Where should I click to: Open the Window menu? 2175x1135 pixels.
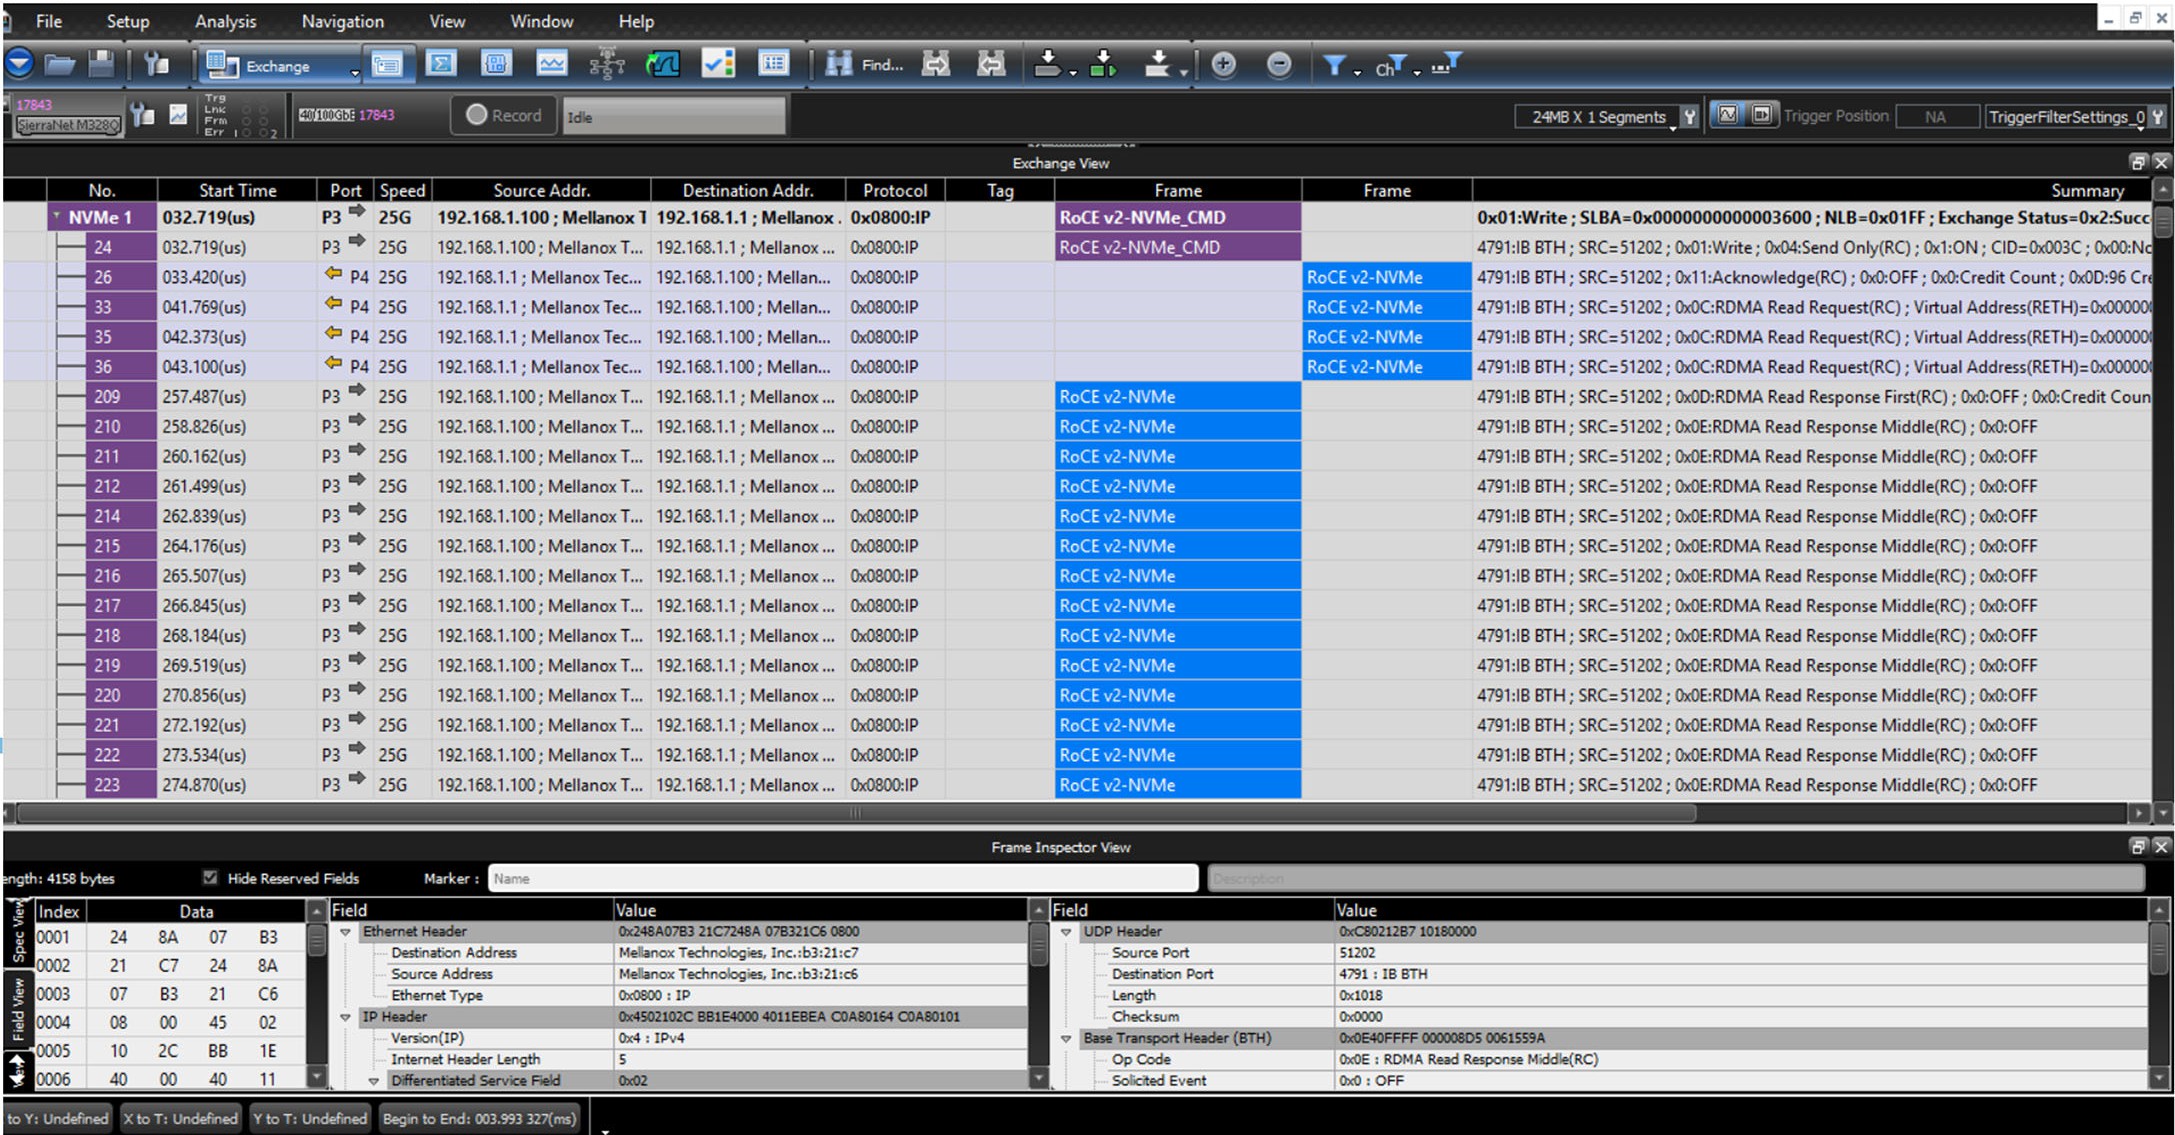[541, 21]
